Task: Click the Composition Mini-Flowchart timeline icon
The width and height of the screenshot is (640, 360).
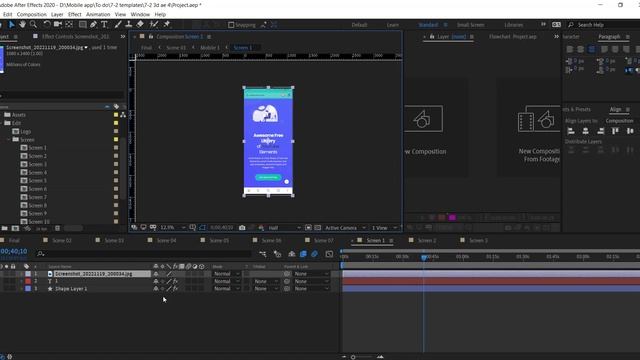Action: pos(262,254)
